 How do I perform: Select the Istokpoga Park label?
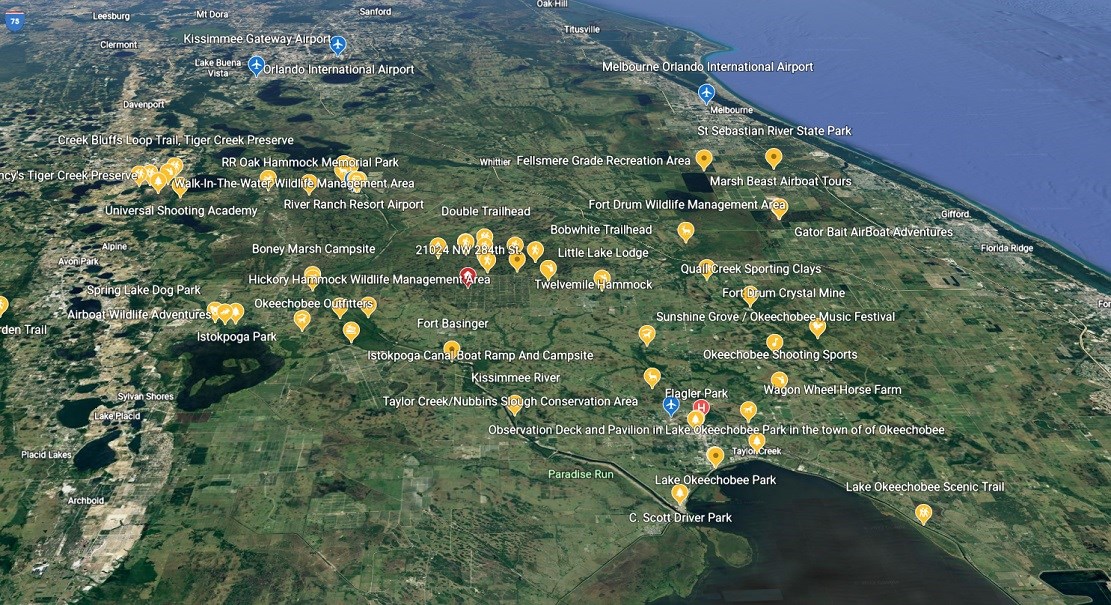(x=237, y=337)
